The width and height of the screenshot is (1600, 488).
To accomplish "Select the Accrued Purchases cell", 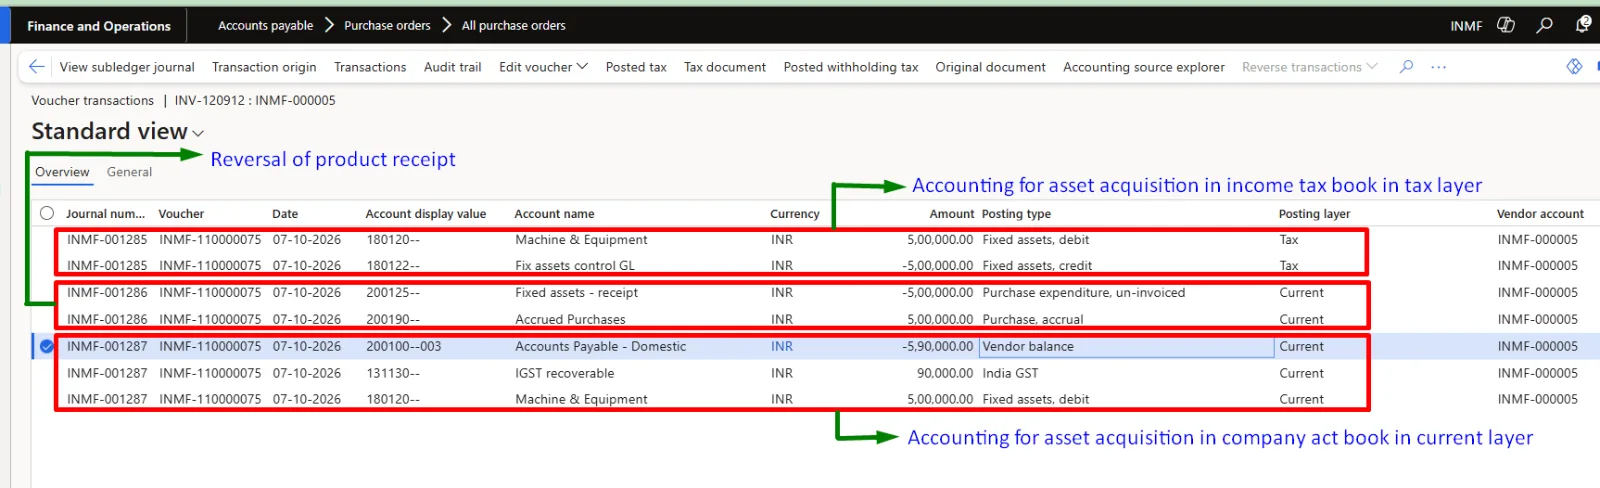I will [x=570, y=320].
